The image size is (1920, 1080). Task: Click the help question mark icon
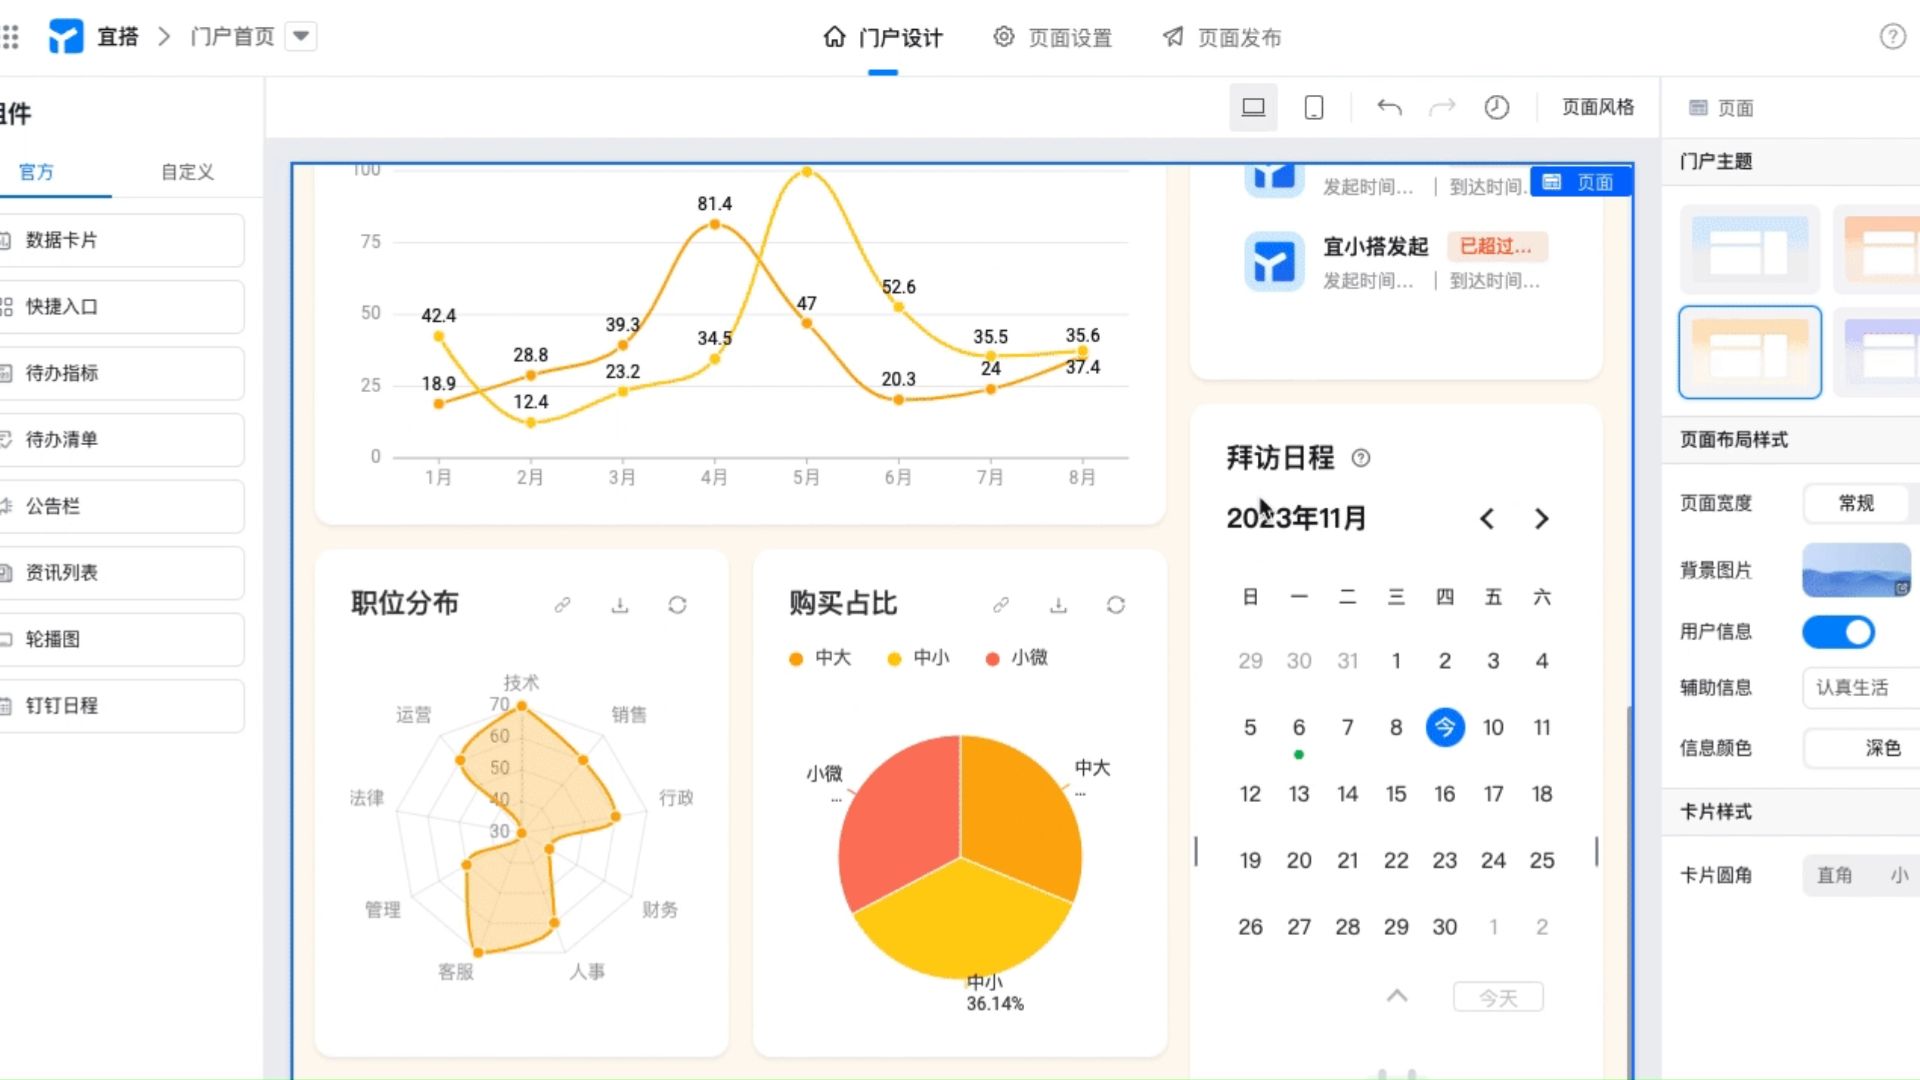(1893, 37)
